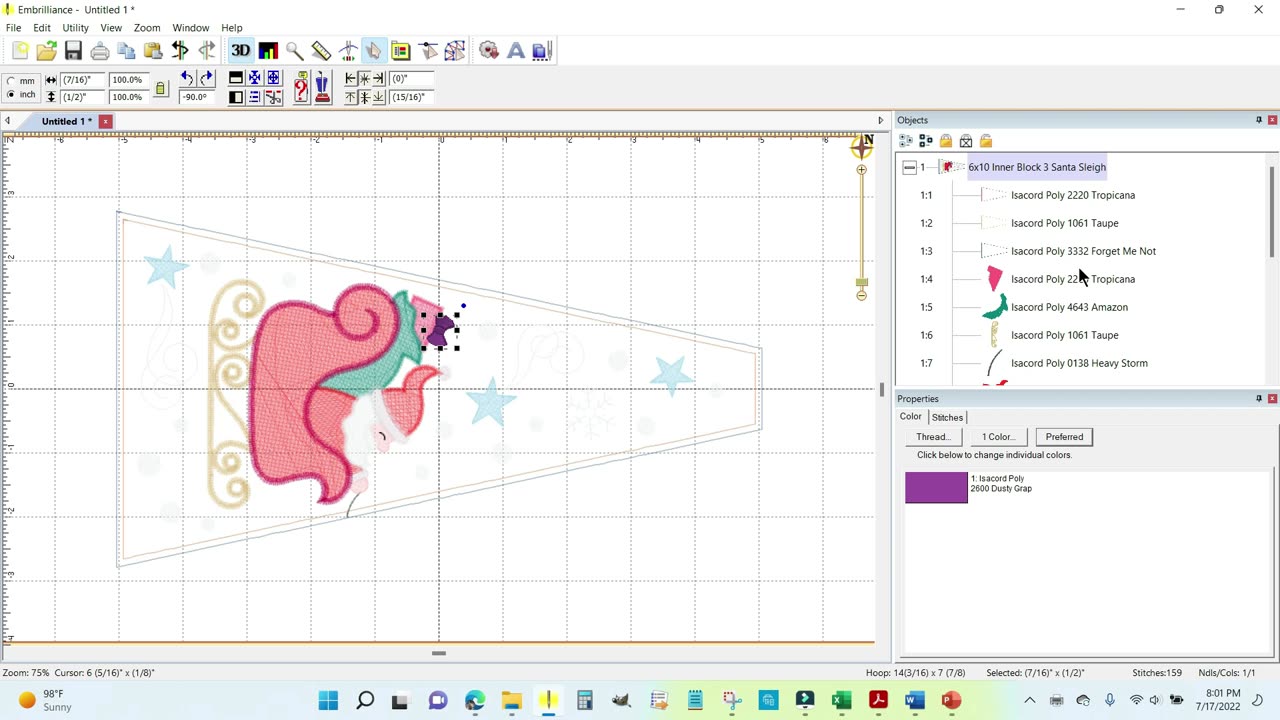Open Windows Start menu on taskbar
The height and width of the screenshot is (720, 1280).
click(328, 700)
